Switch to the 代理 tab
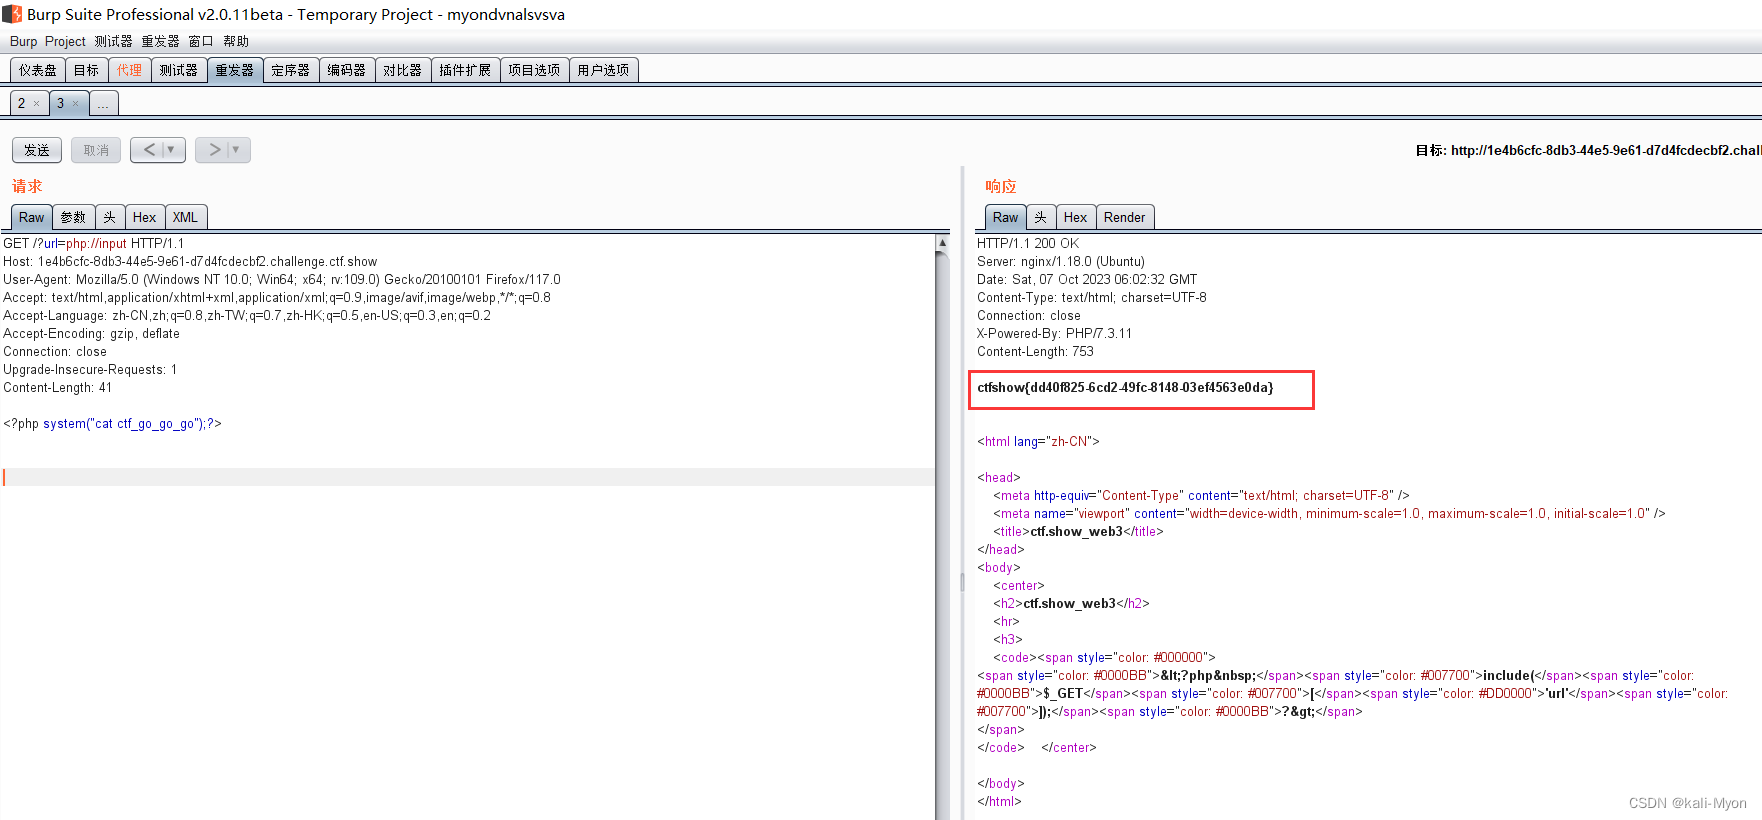The width and height of the screenshot is (1762, 820). point(129,70)
